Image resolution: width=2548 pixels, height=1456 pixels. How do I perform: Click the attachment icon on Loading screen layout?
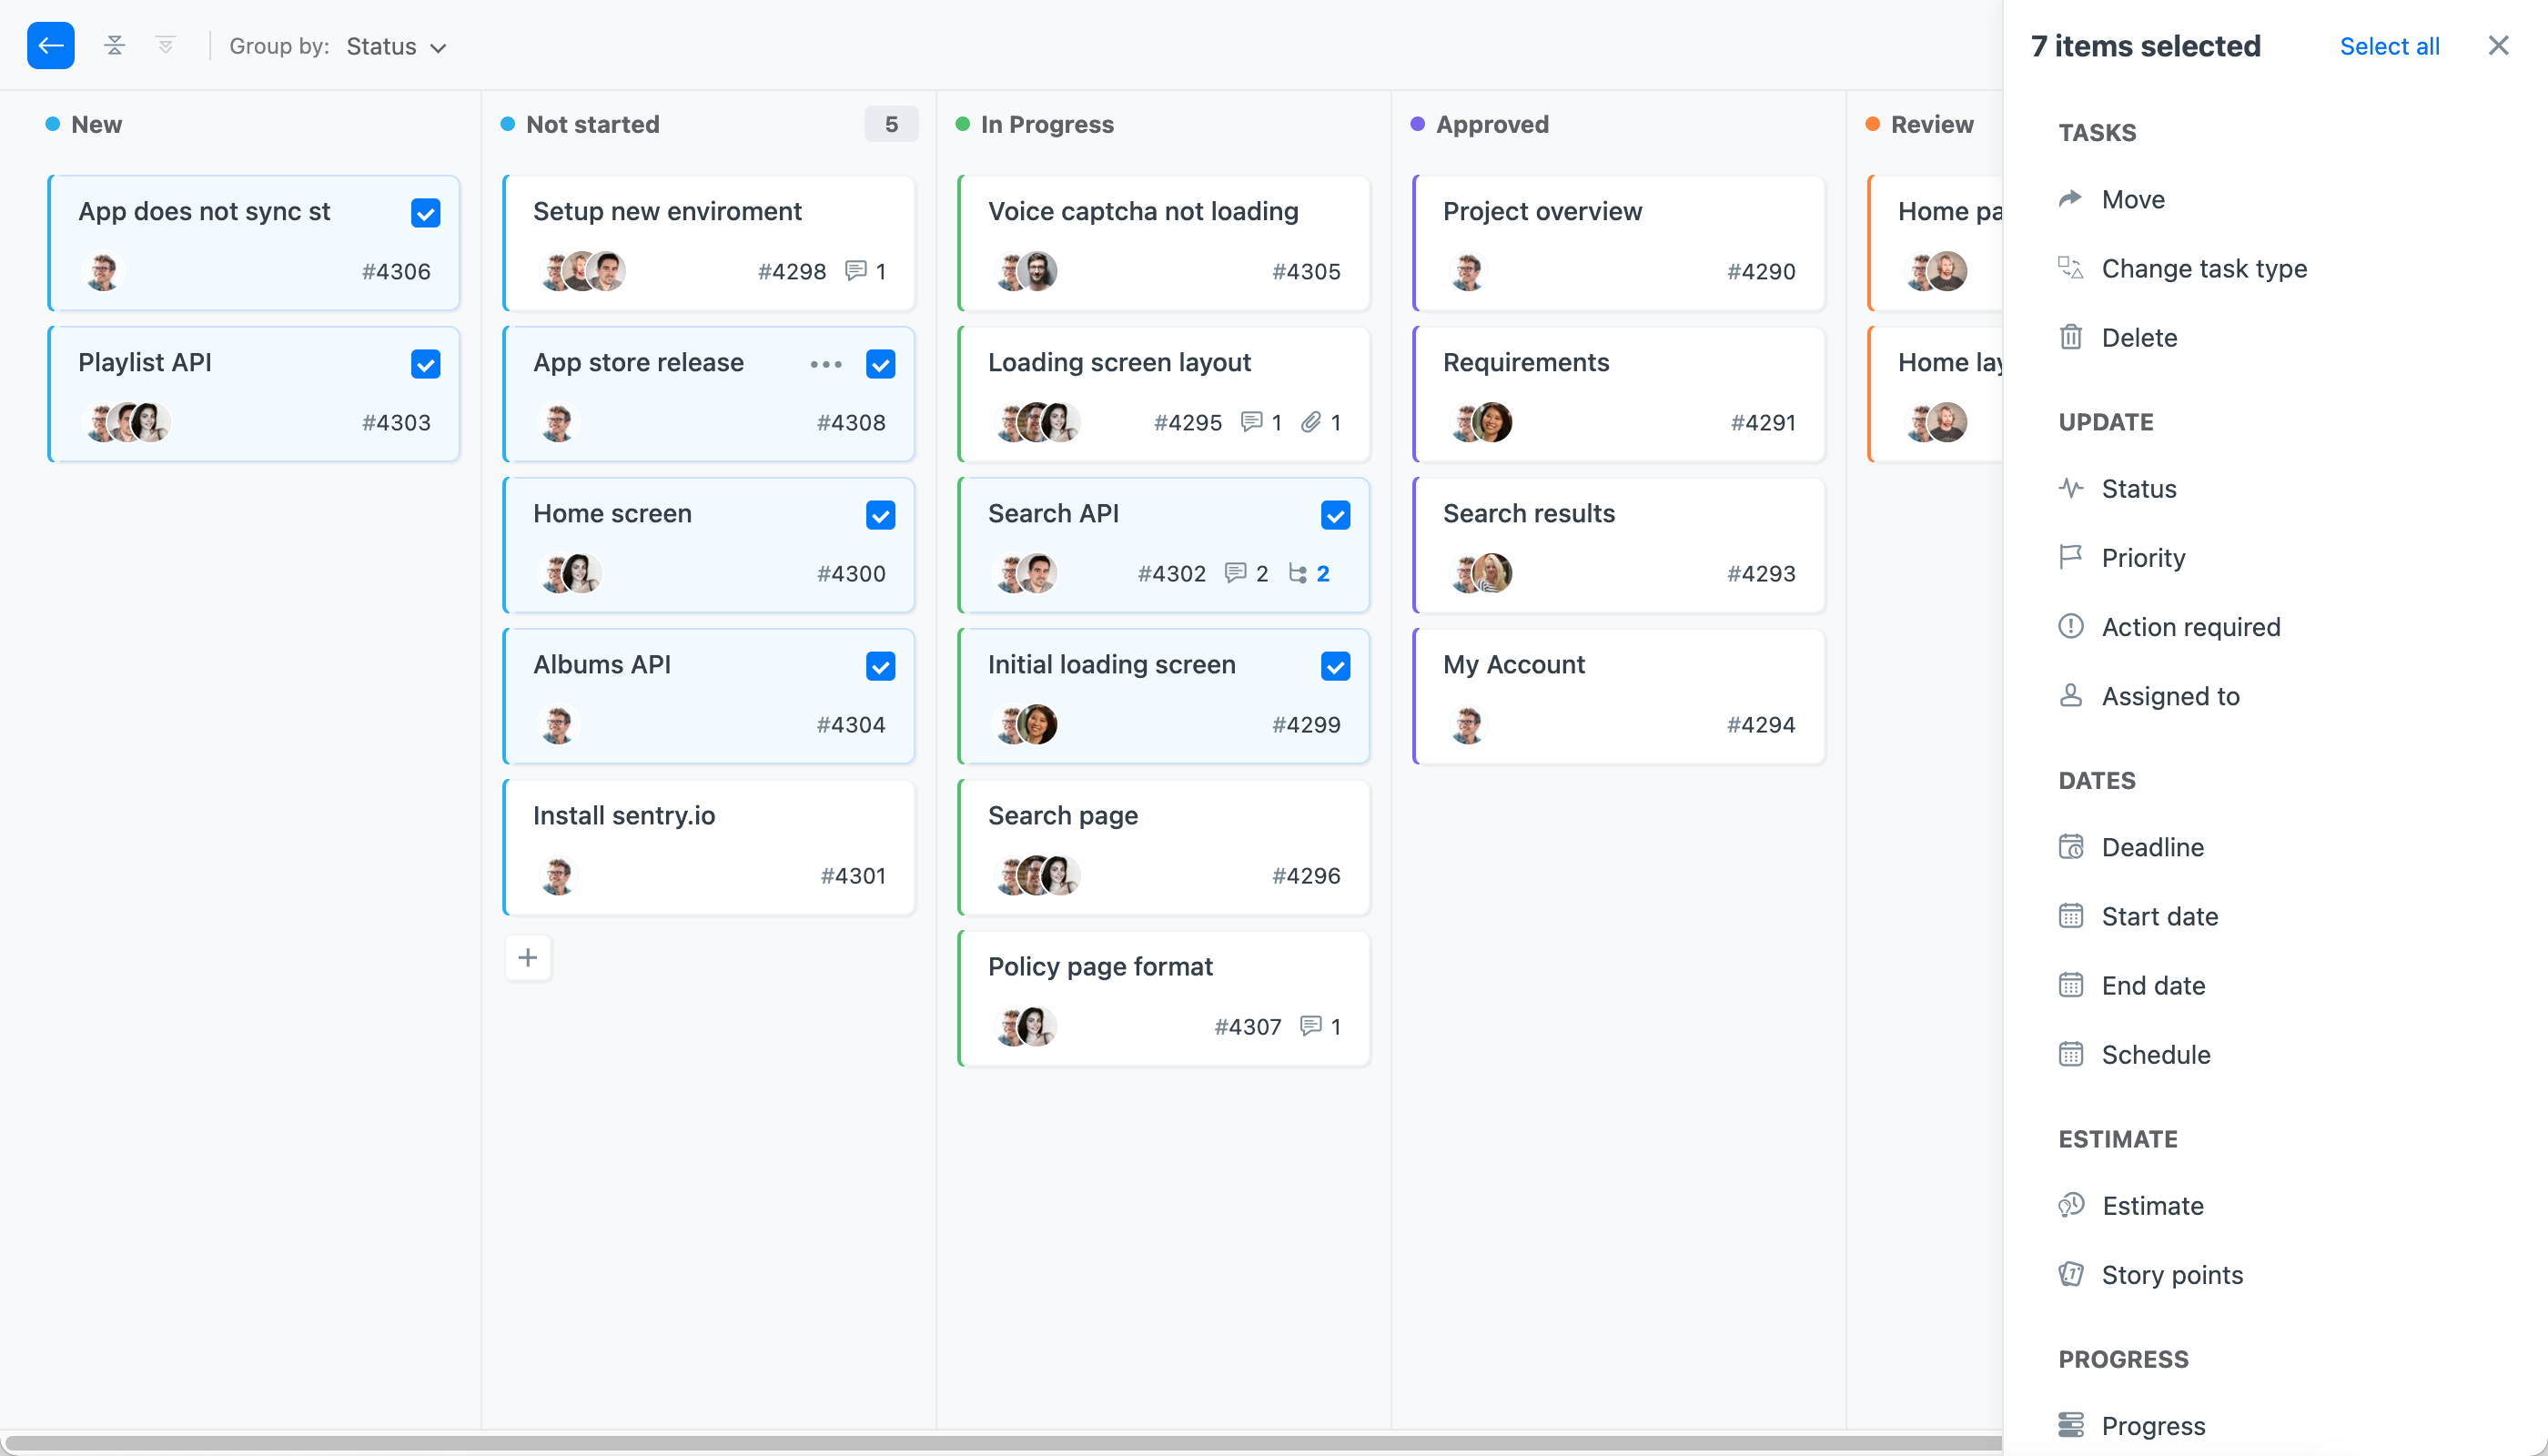click(x=1311, y=422)
